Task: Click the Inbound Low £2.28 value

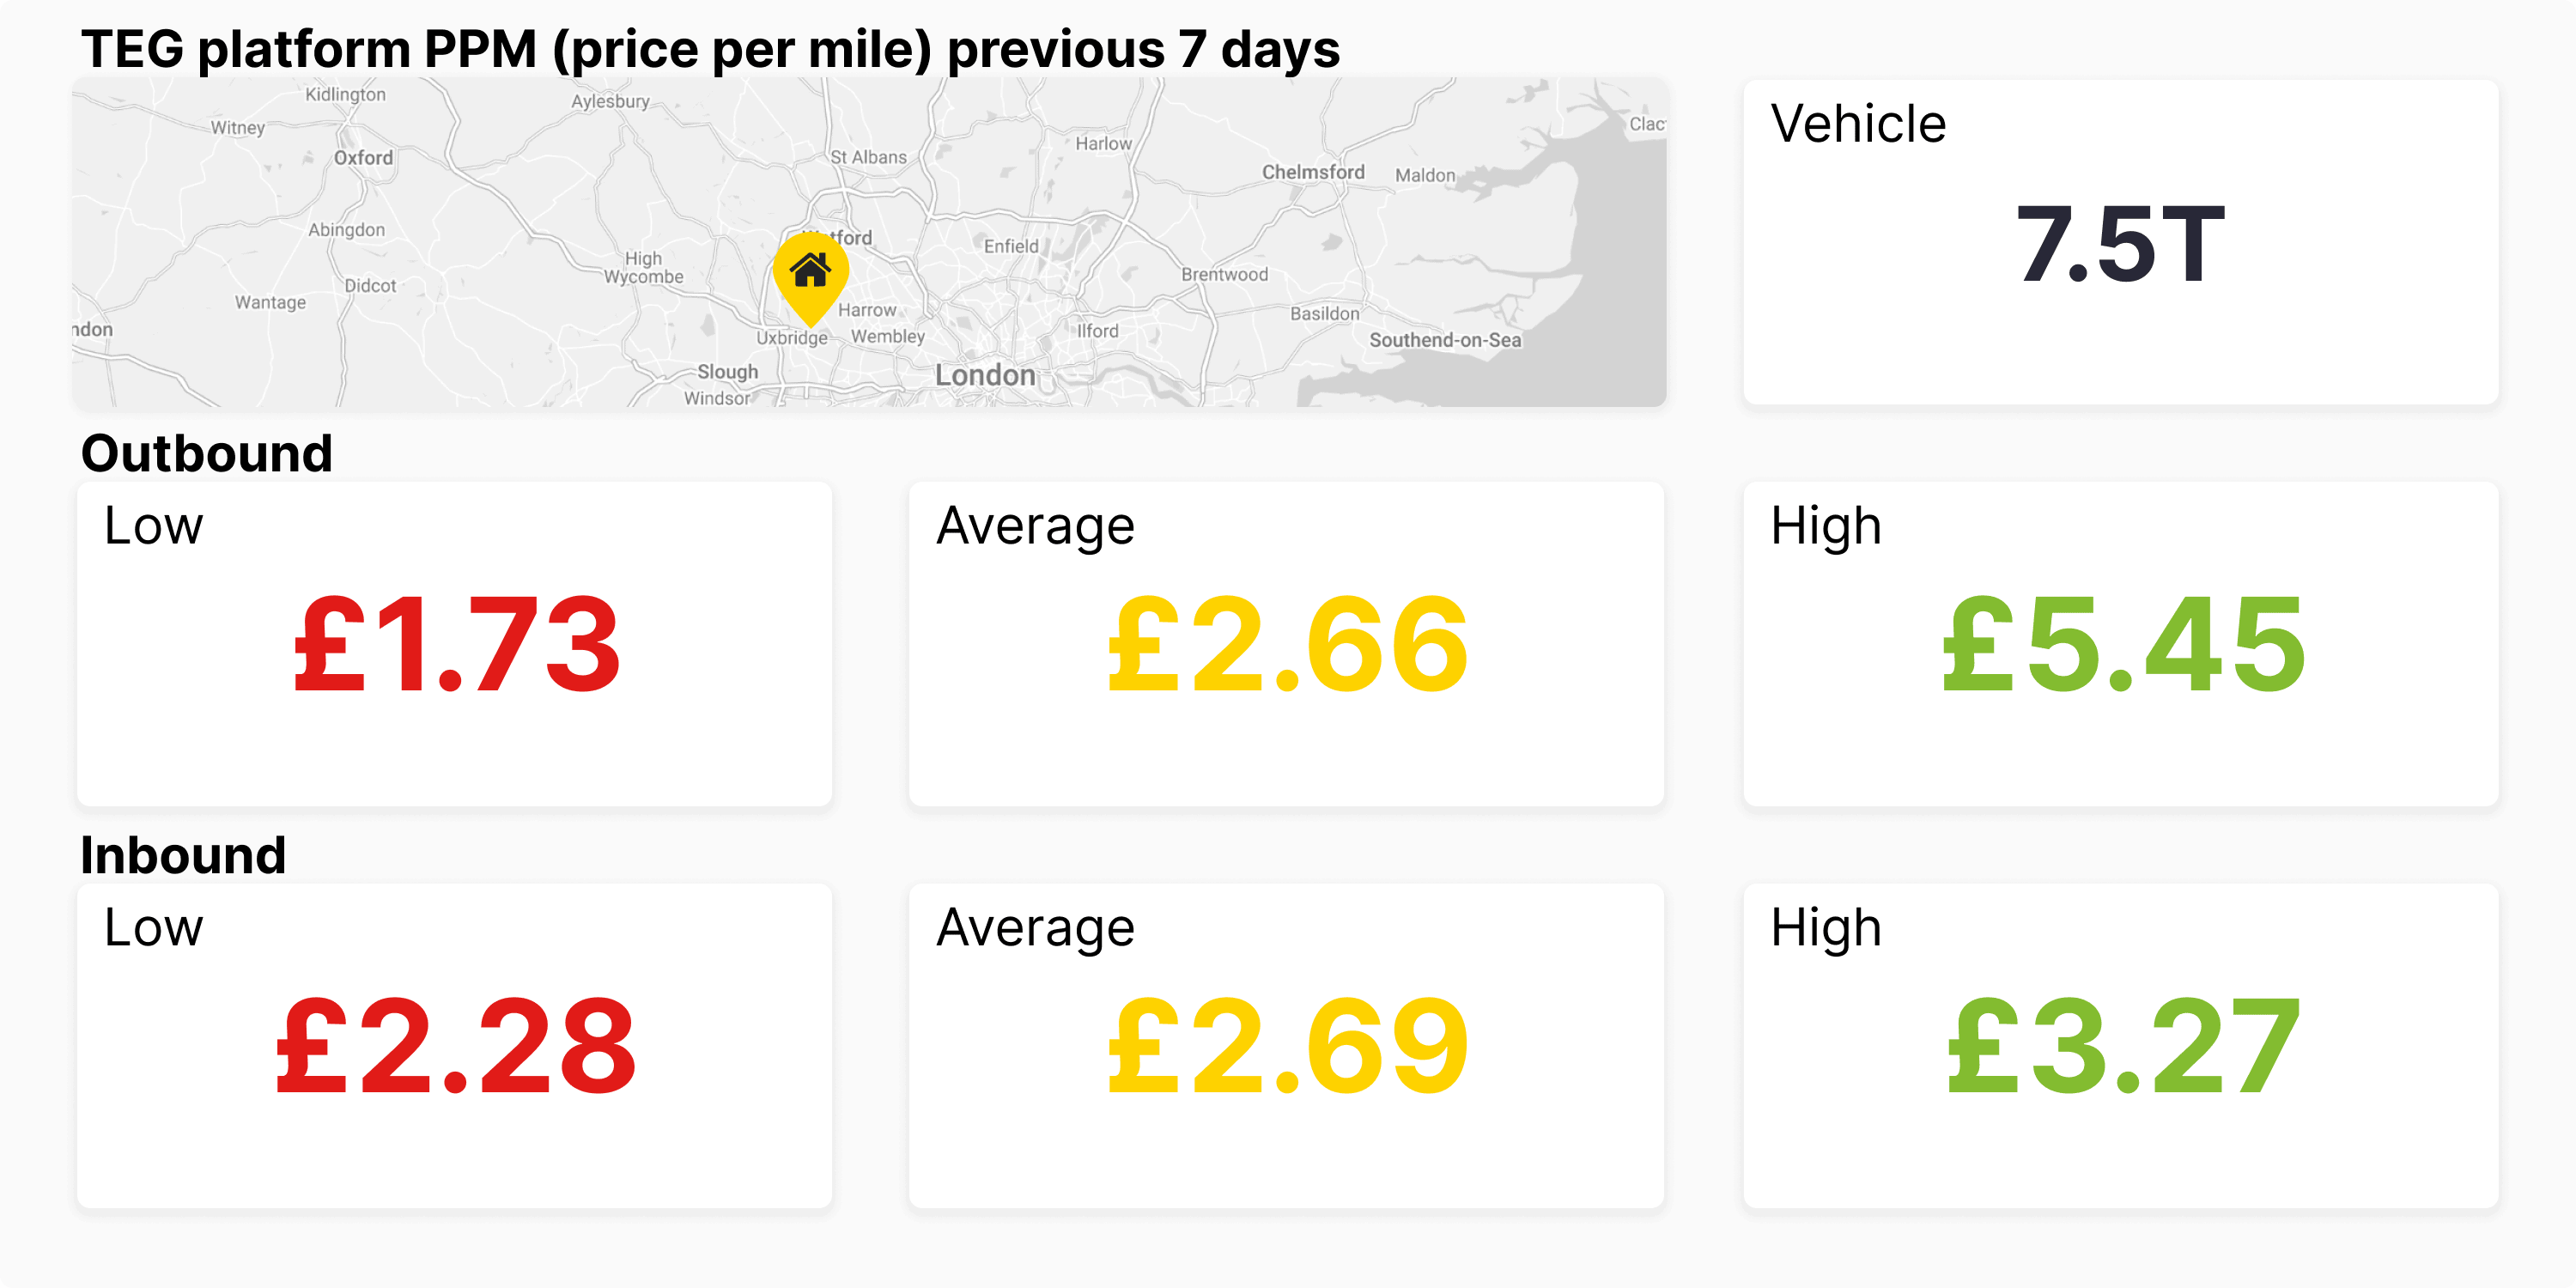Action: coord(455,1047)
